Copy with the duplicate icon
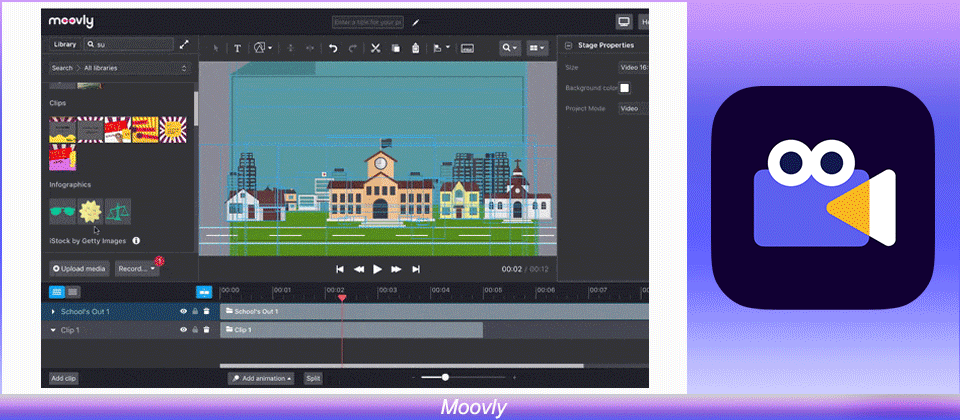The height and width of the screenshot is (420, 960). pos(396,48)
